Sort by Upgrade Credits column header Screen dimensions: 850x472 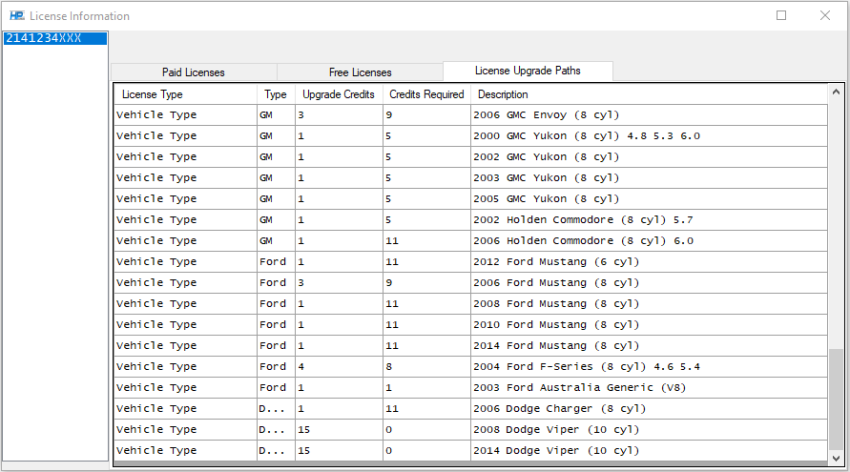pyautogui.click(x=338, y=94)
